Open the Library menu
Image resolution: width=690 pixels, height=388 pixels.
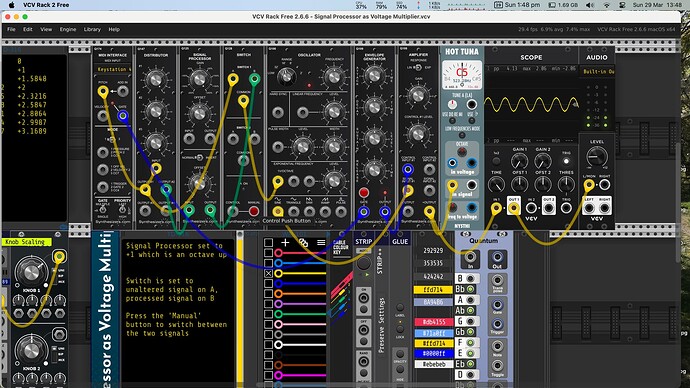pyautogui.click(x=92, y=29)
